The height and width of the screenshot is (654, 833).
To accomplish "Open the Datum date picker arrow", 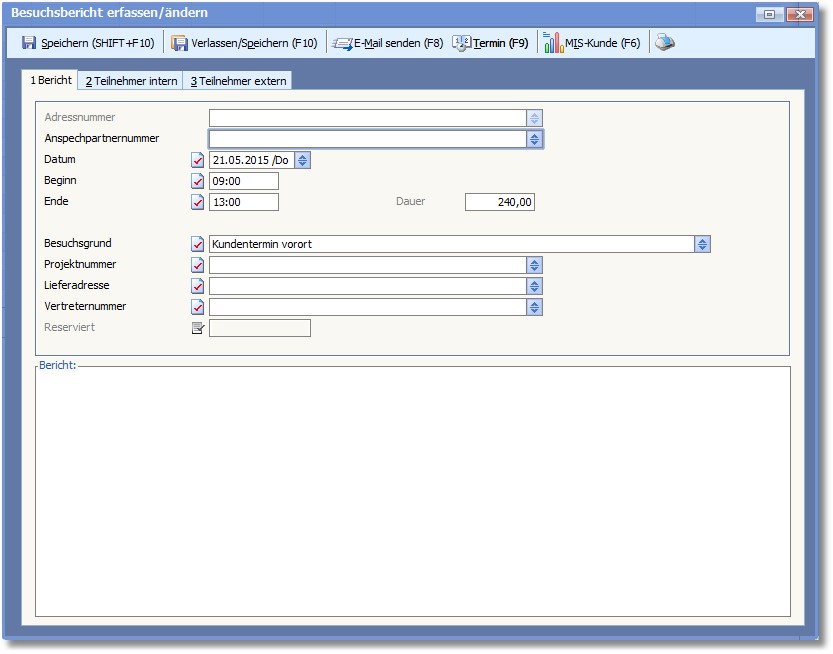I will (303, 160).
